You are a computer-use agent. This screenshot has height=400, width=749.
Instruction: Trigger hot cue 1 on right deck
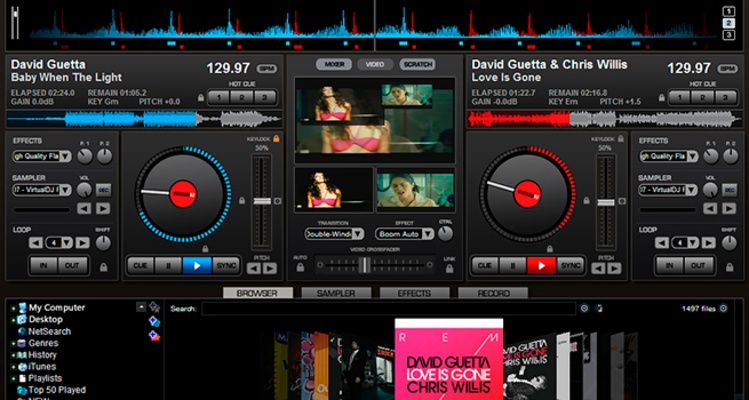[x=680, y=97]
